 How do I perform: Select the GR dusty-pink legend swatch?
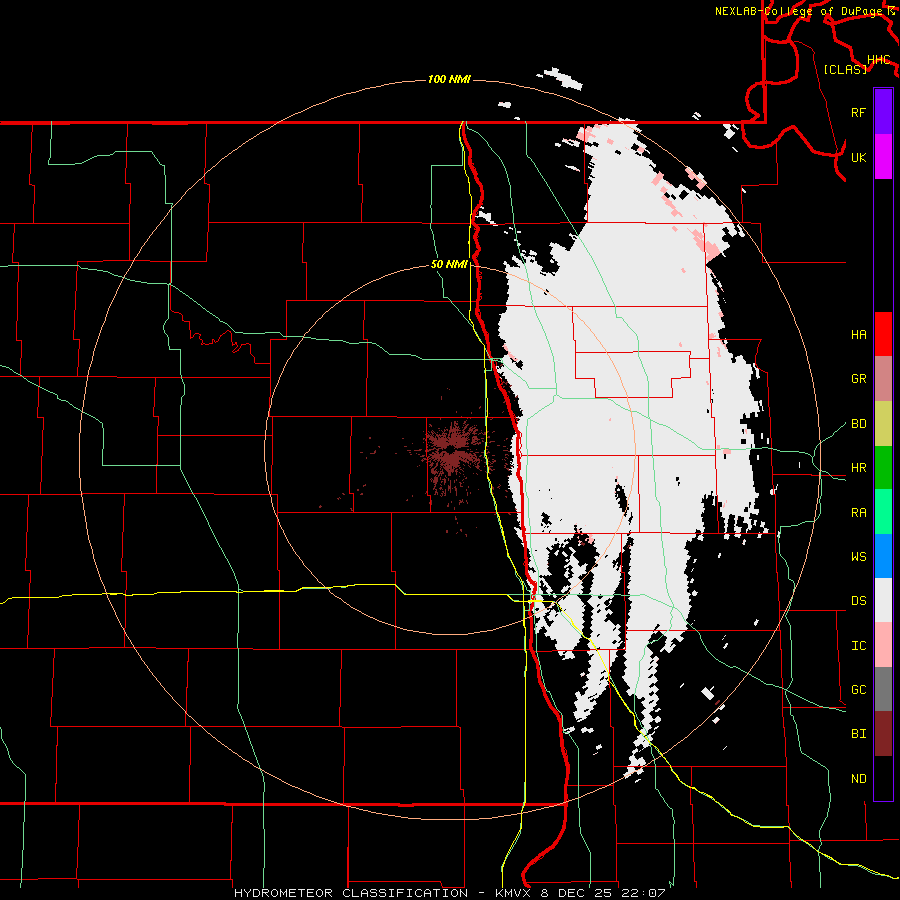point(883,379)
